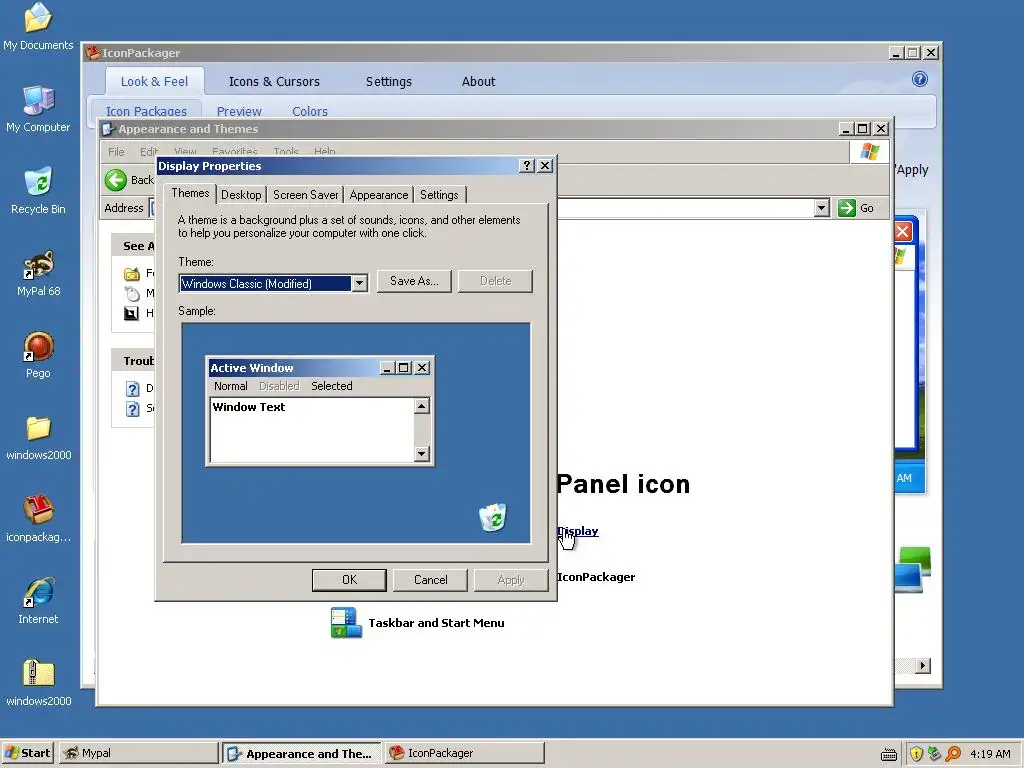The height and width of the screenshot is (768, 1024).
Task: Open the windows2000 folder icon
Action: click(x=38, y=428)
